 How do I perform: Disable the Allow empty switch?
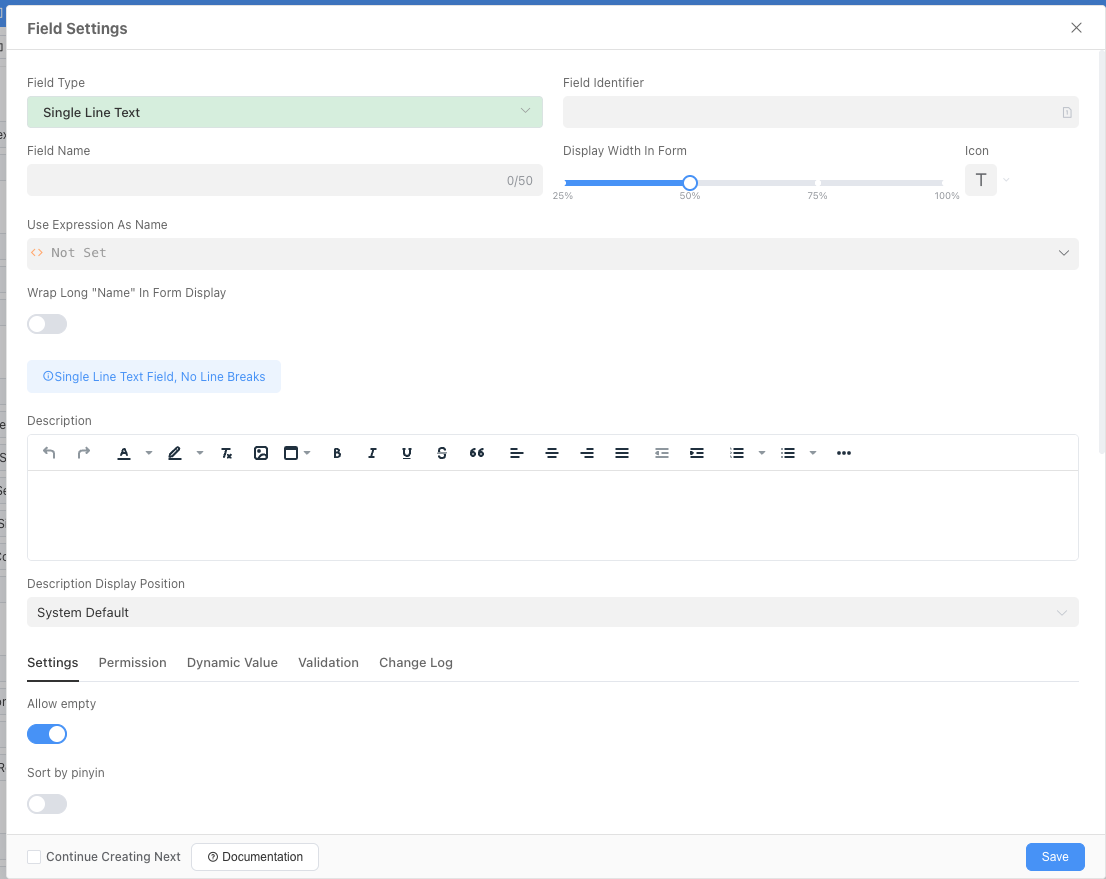click(x=47, y=734)
